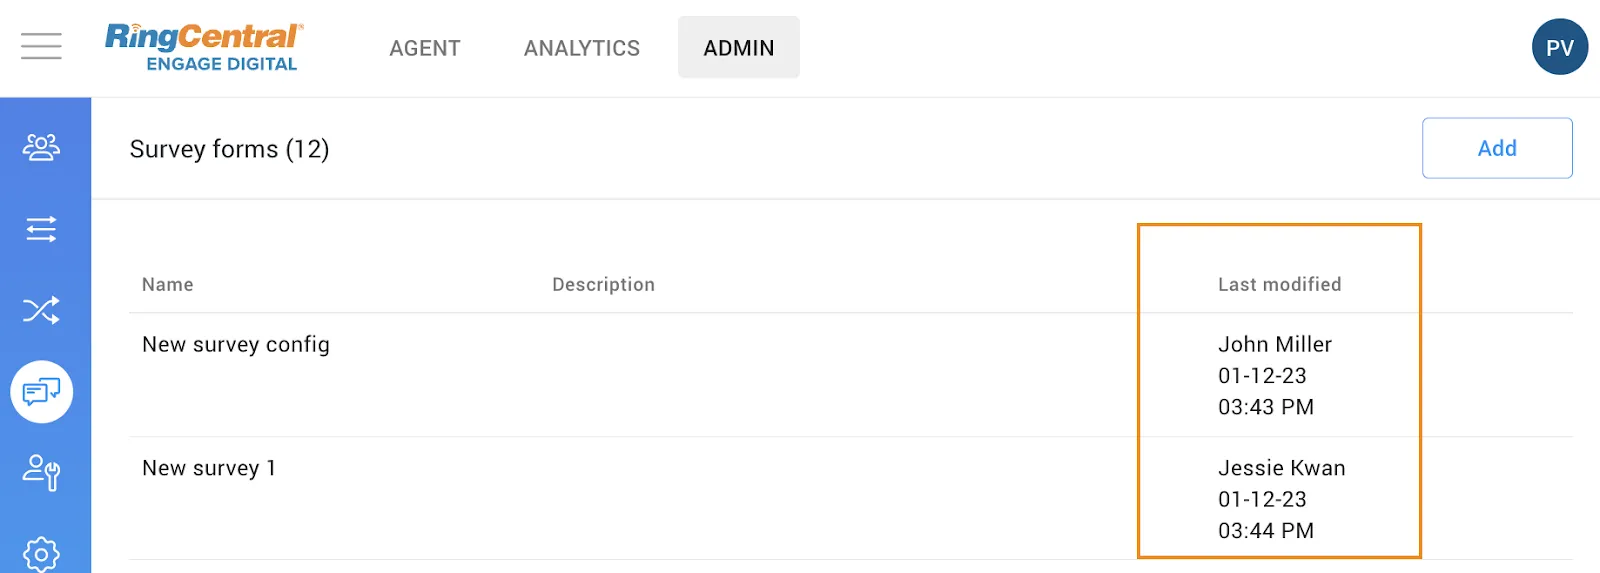
Task: Select the shuffle routing sidebar icon
Action: (x=41, y=310)
